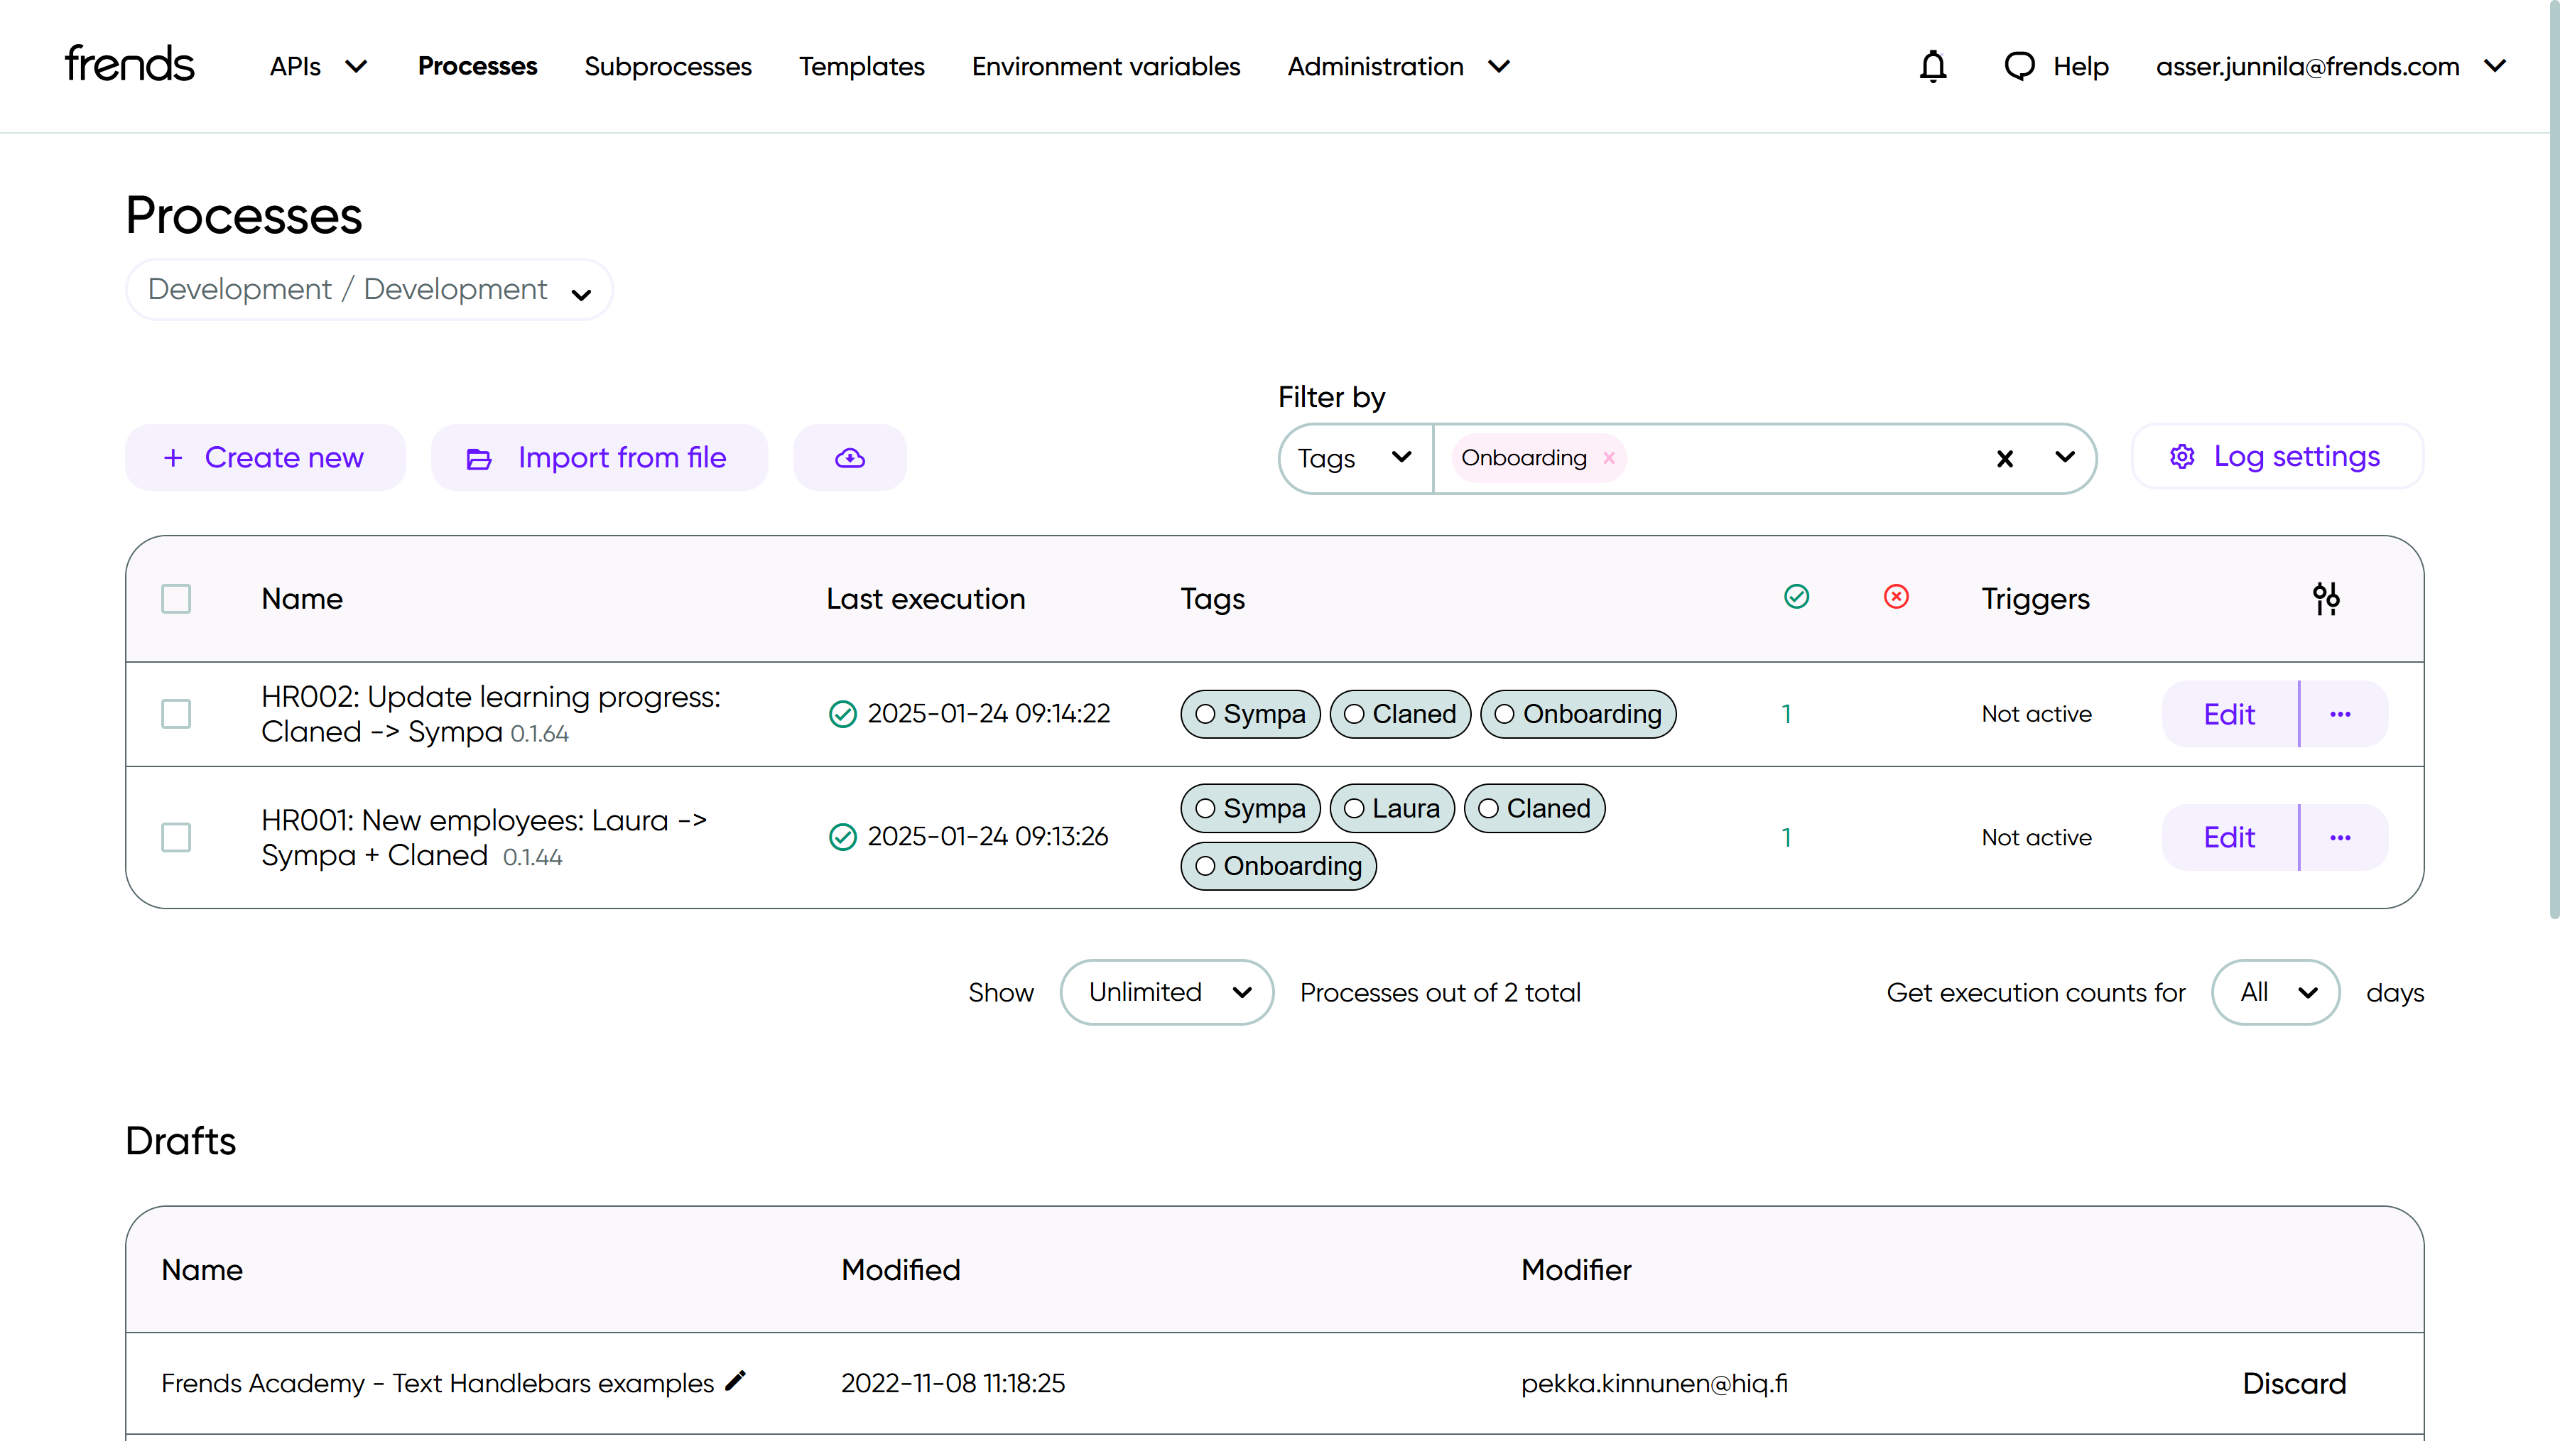Sort by the failed executions icon column
The image size is (2560, 1441).
click(1896, 597)
